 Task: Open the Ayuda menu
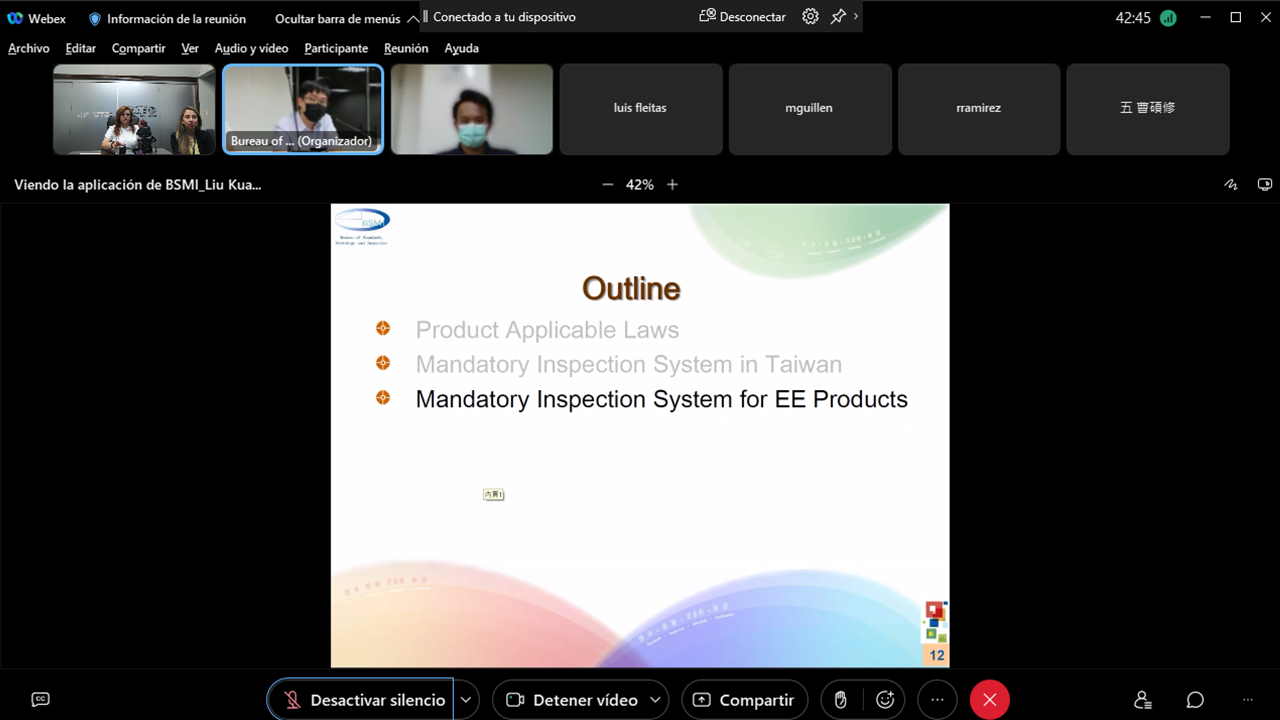pos(461,48)
